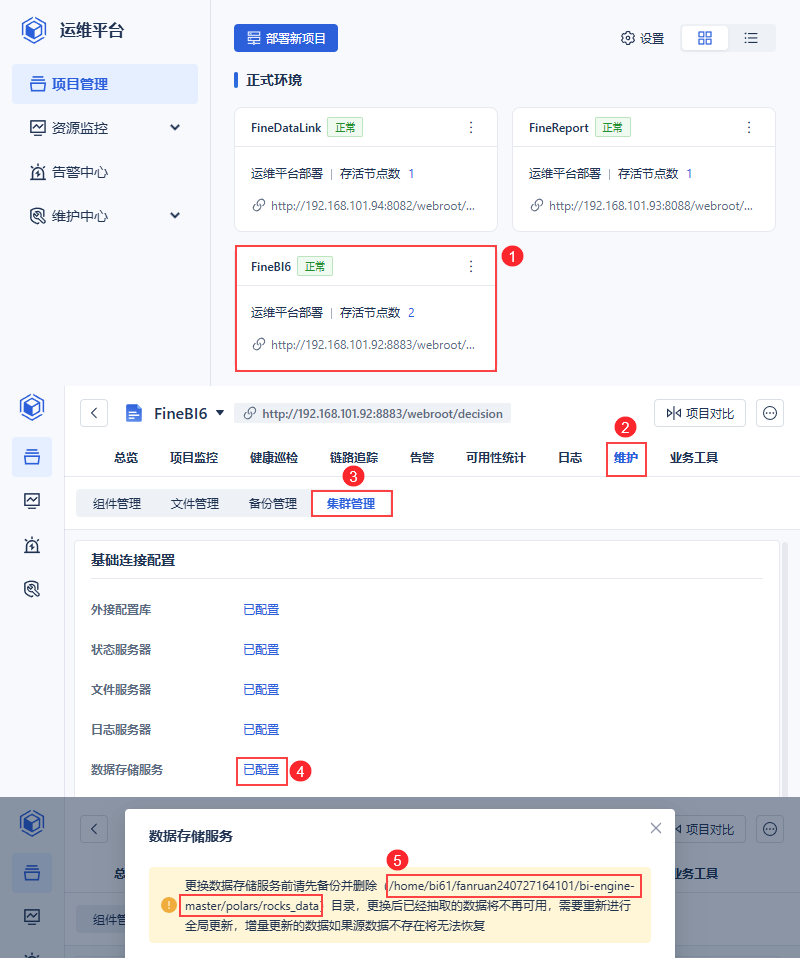The image size is (800, 958).
Task: Expand the 资源监控 chevron
Action: (x=175, y=128)
